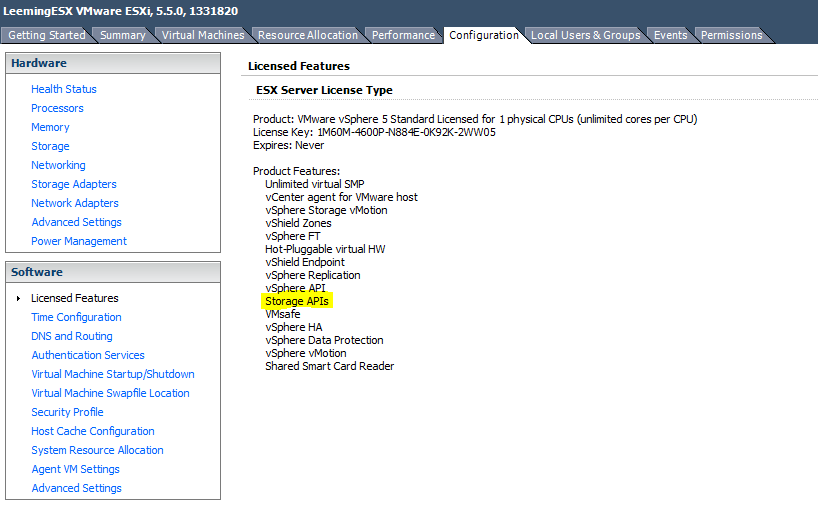Click the 'VMsafe' feature text
The width and height of the screenshot is (818, 514).
283,314
